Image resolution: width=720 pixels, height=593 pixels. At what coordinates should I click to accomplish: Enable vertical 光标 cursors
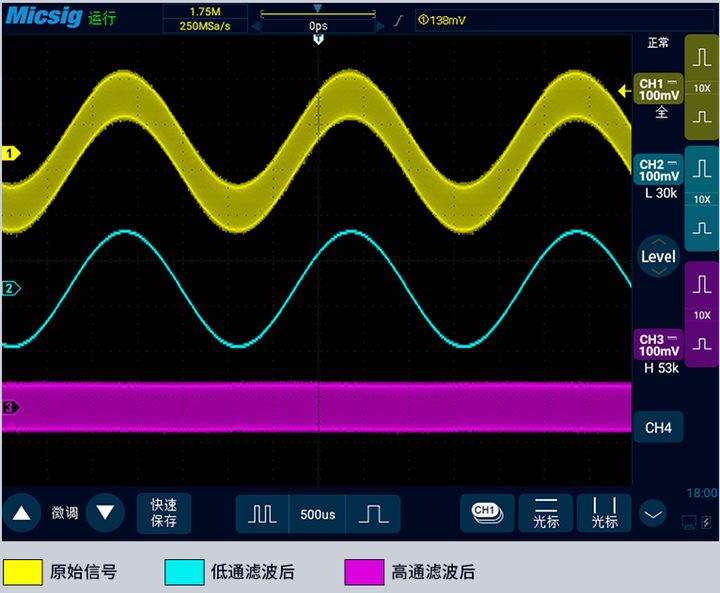[604, 513]
